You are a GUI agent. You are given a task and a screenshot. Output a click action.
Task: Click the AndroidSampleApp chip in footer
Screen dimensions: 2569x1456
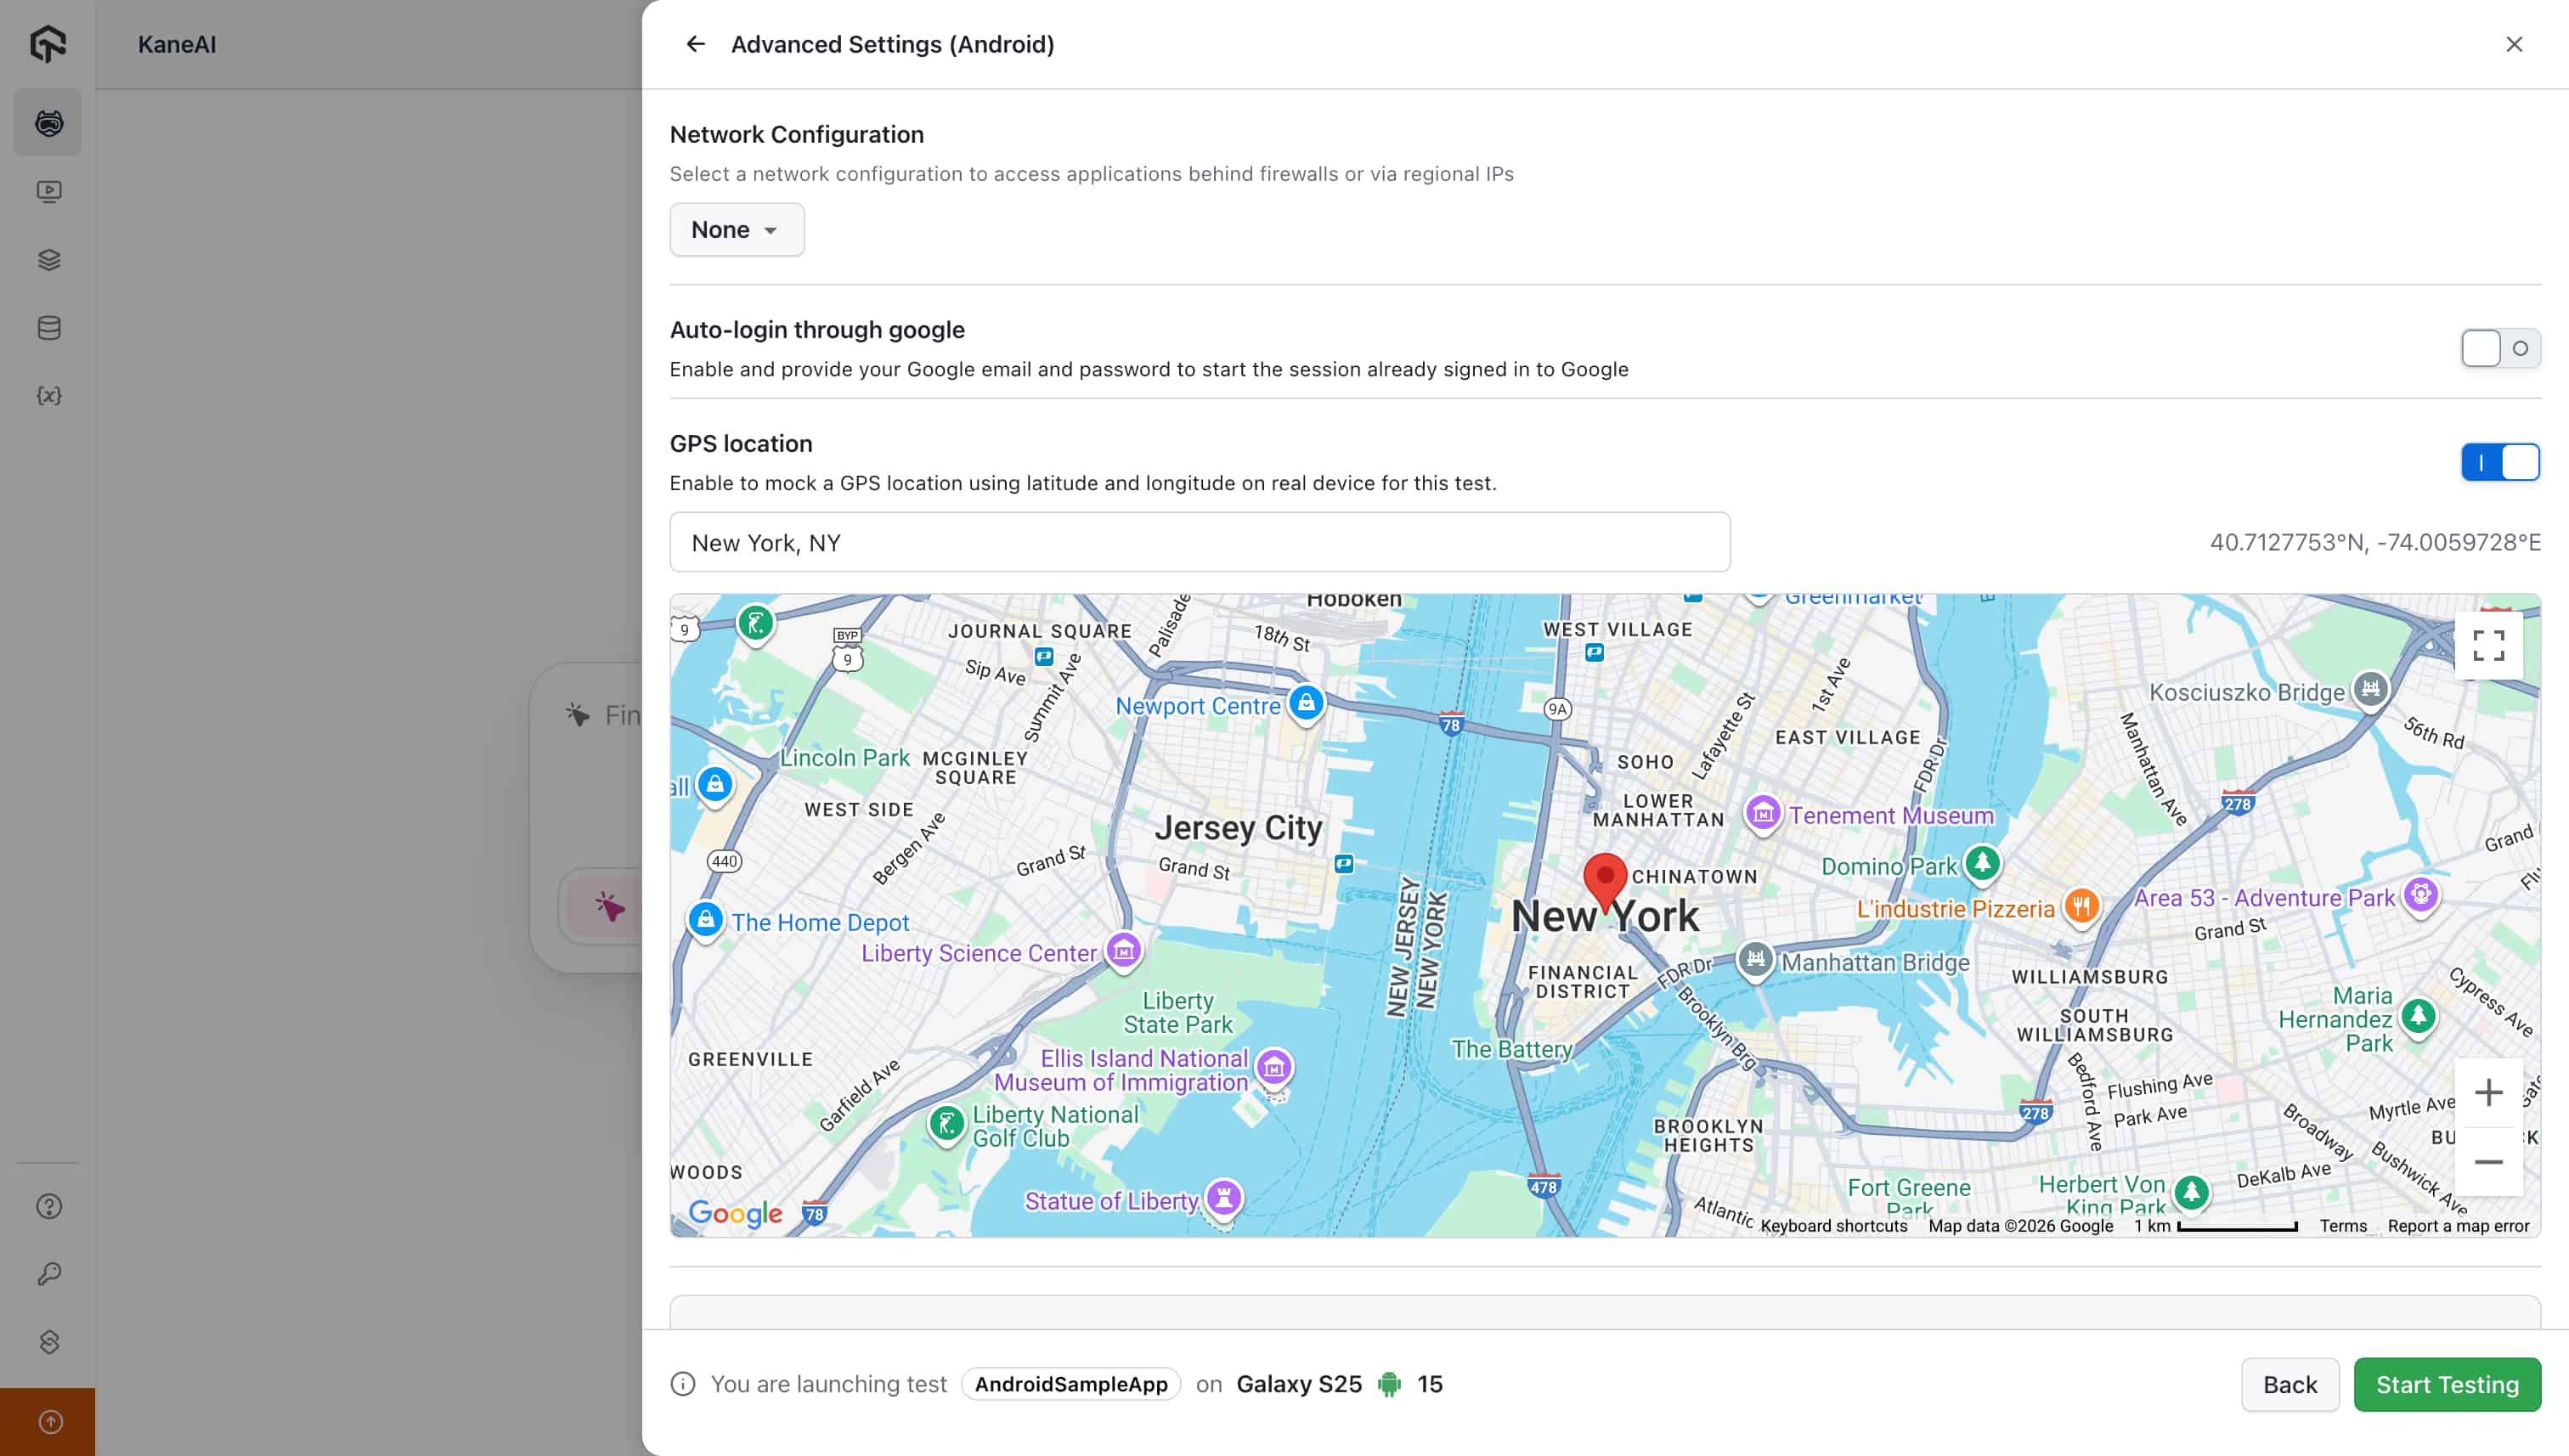pos(1070,1384)
